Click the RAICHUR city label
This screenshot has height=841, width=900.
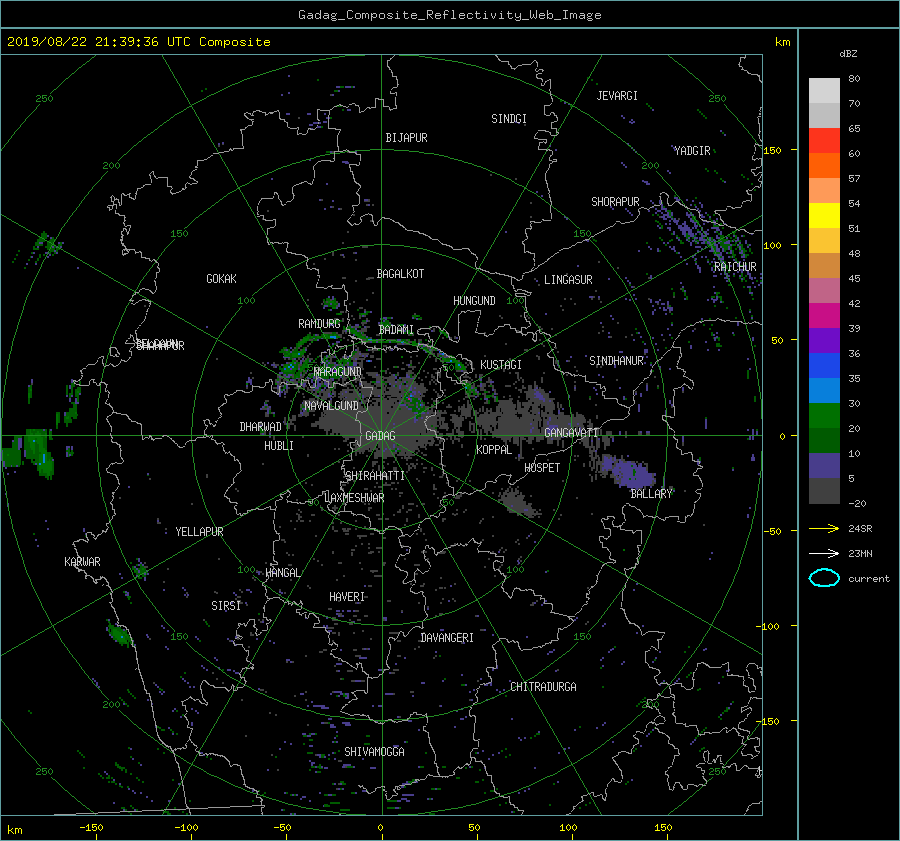pos(735,267)
